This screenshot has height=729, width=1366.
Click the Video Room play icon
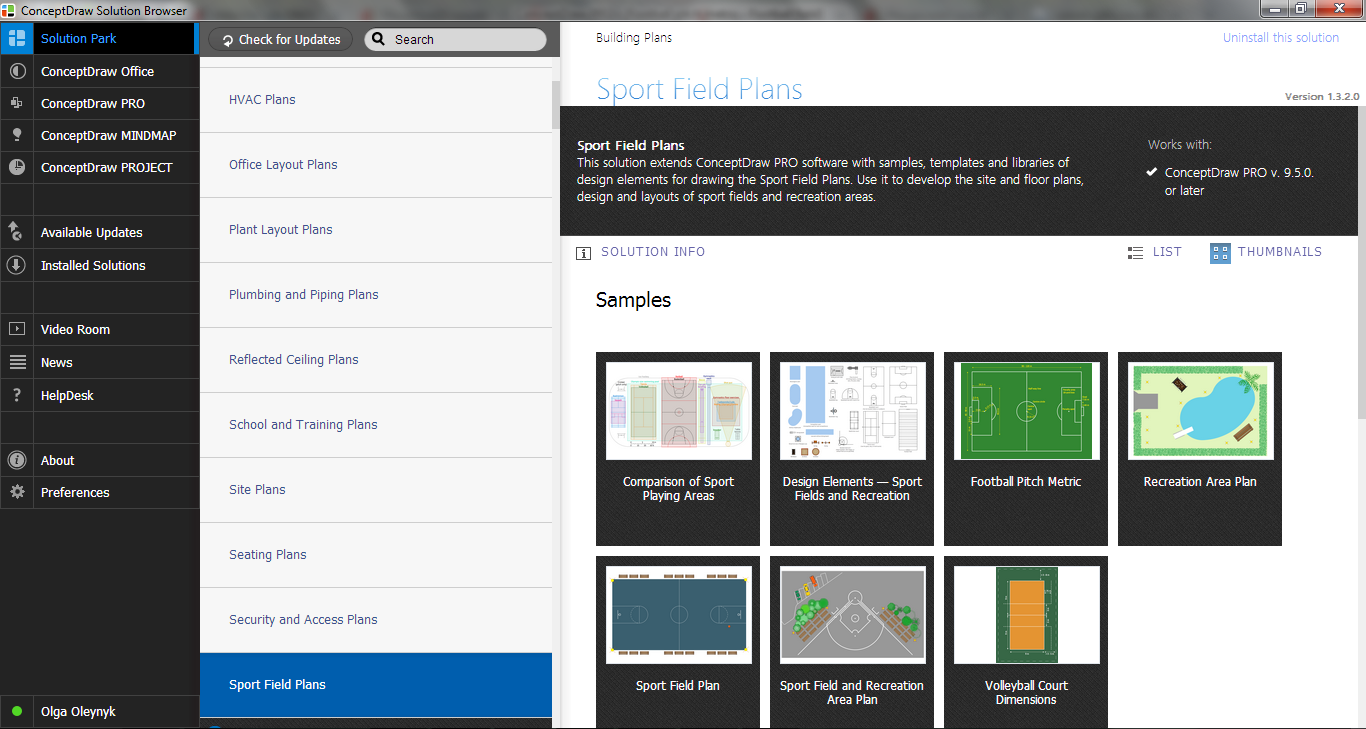click(x=16, y=329)
